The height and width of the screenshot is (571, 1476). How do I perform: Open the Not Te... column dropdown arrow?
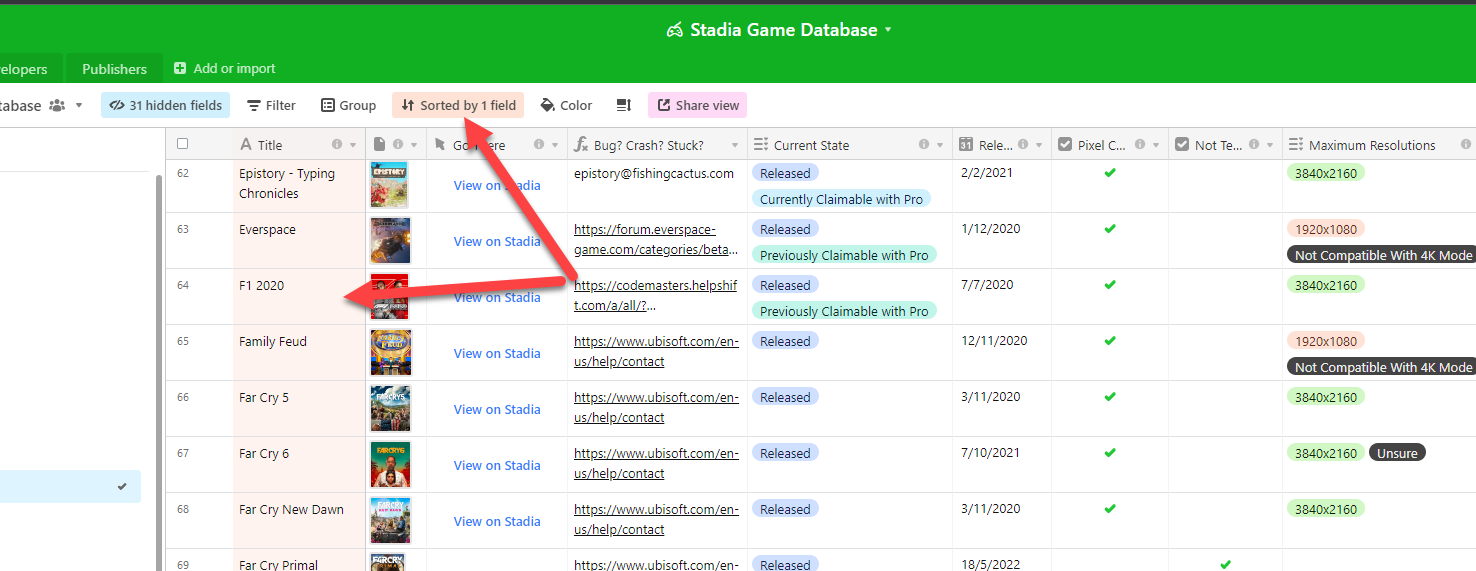(x=1272, y=145)
